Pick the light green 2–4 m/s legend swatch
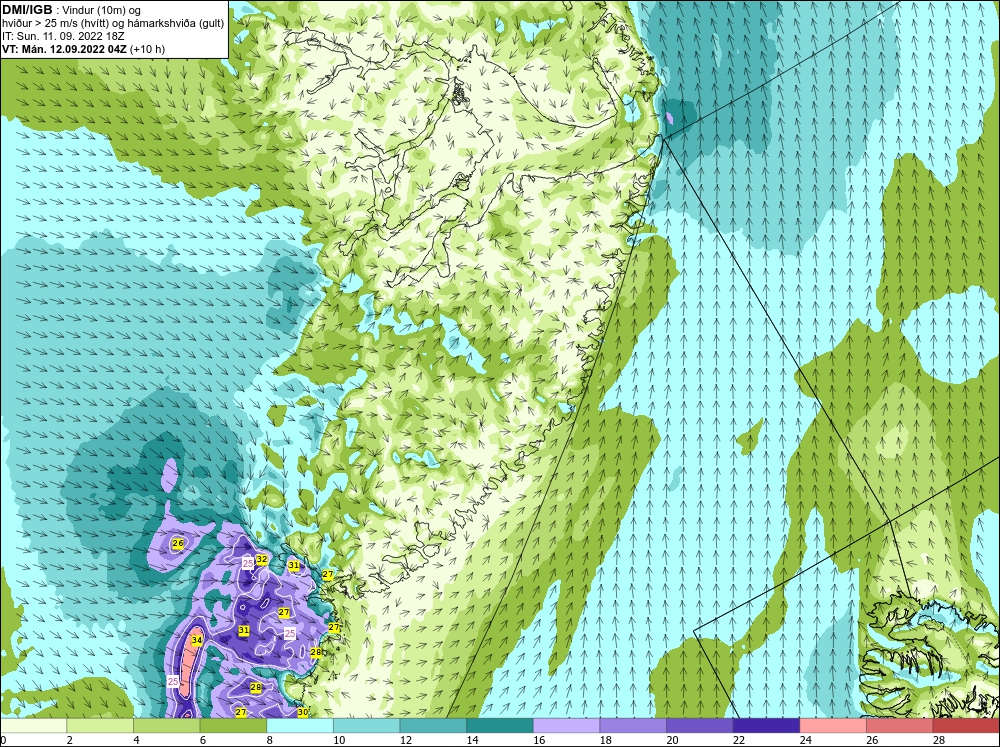Viewport: 1000px width, 747px height. click(100, 725)
